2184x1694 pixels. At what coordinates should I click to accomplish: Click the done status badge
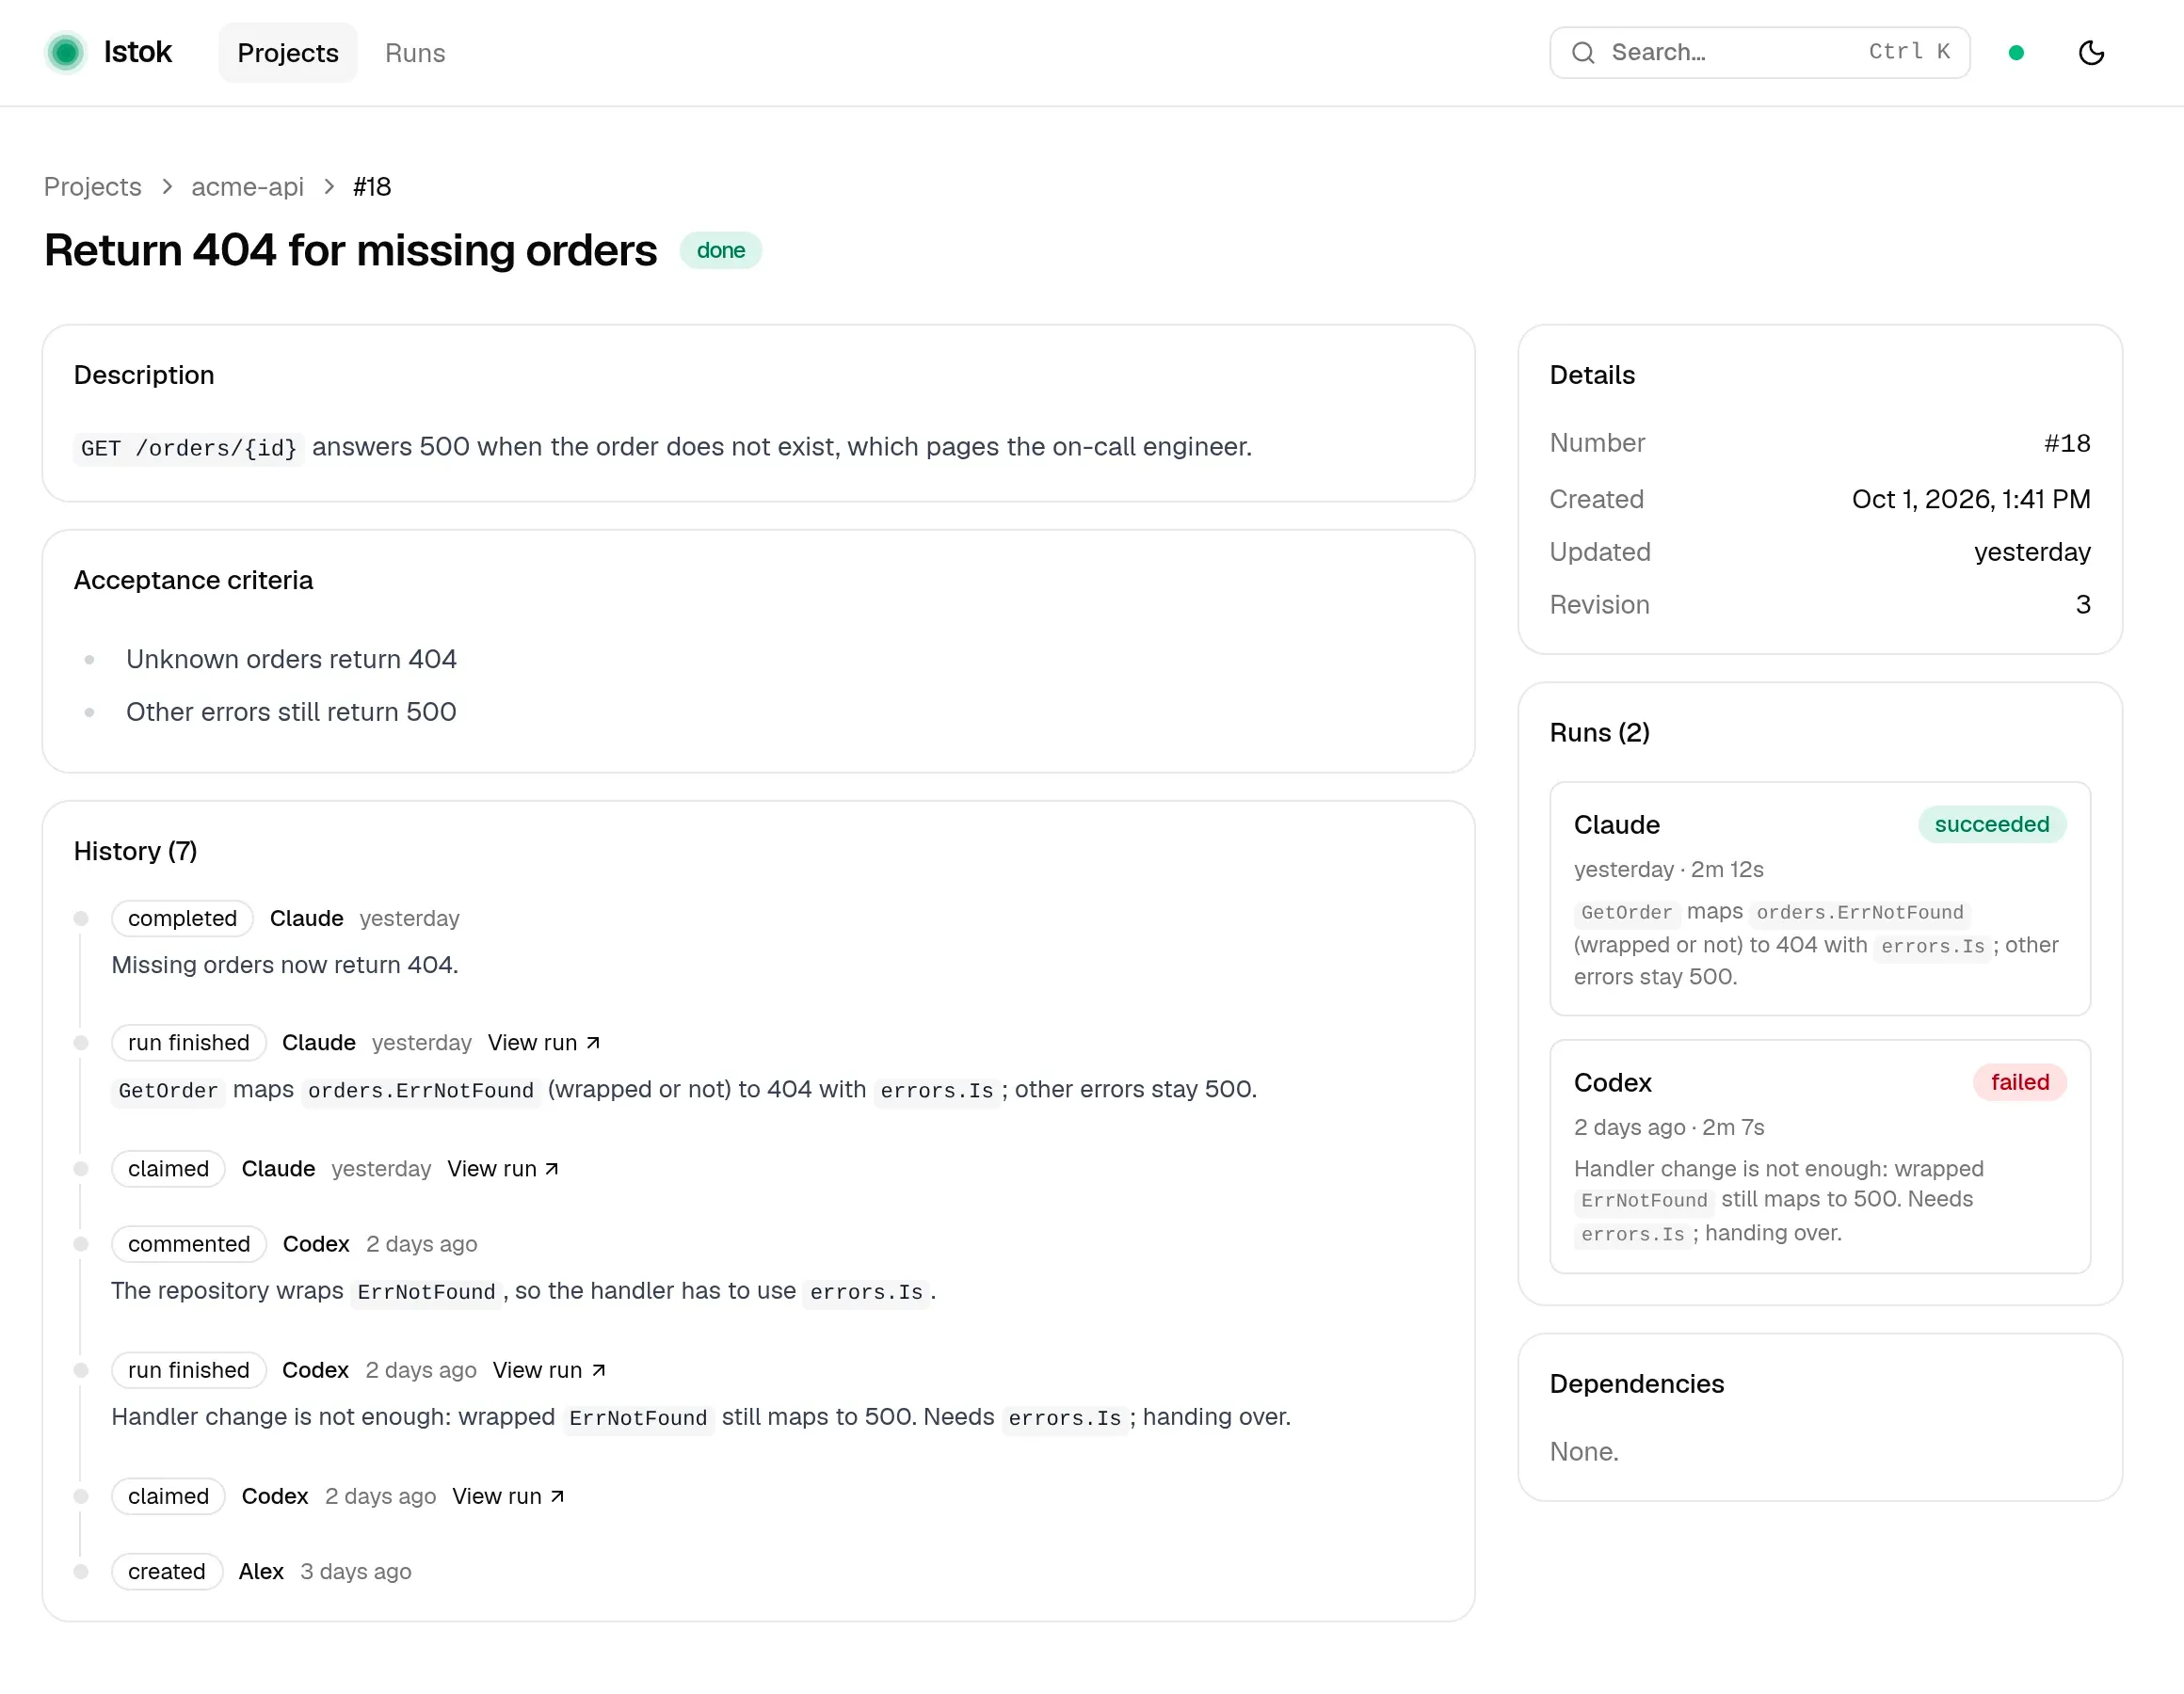pos(721,250)
